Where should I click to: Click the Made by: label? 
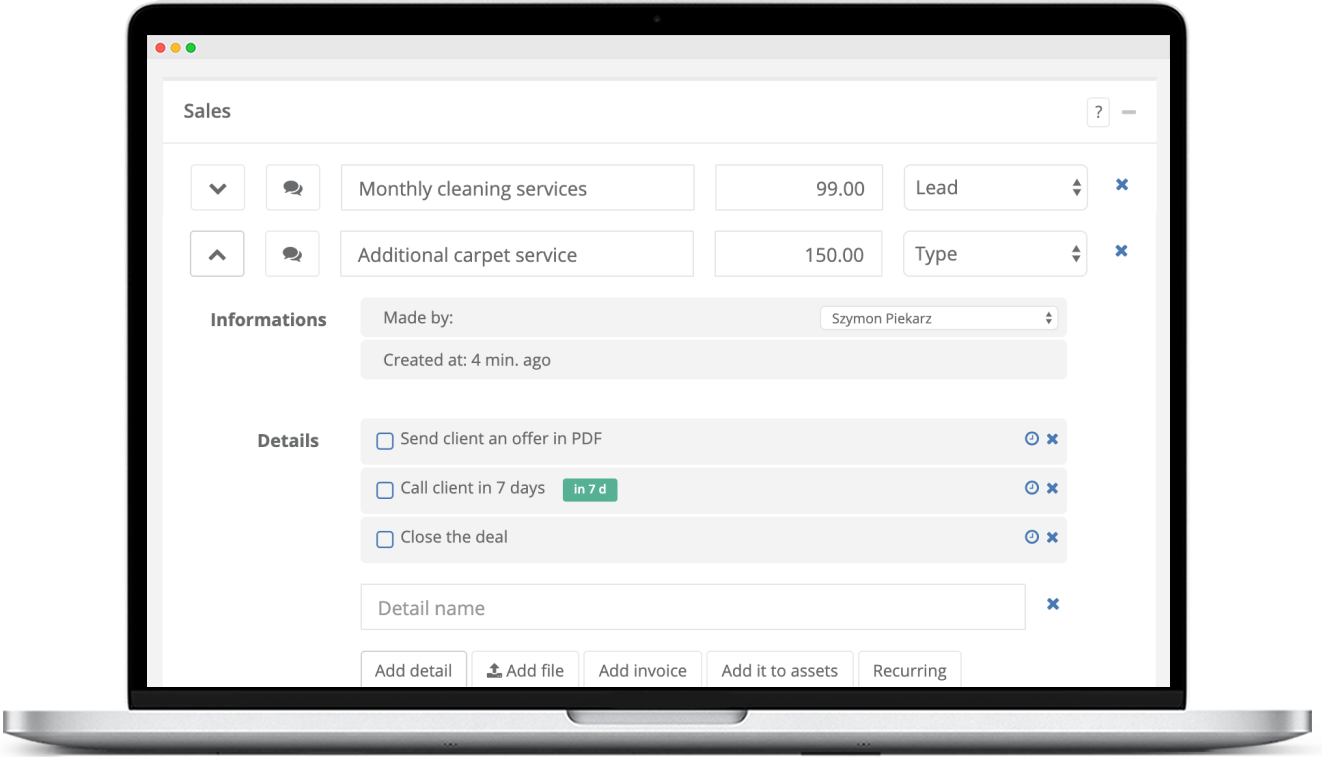coord(418,318)
